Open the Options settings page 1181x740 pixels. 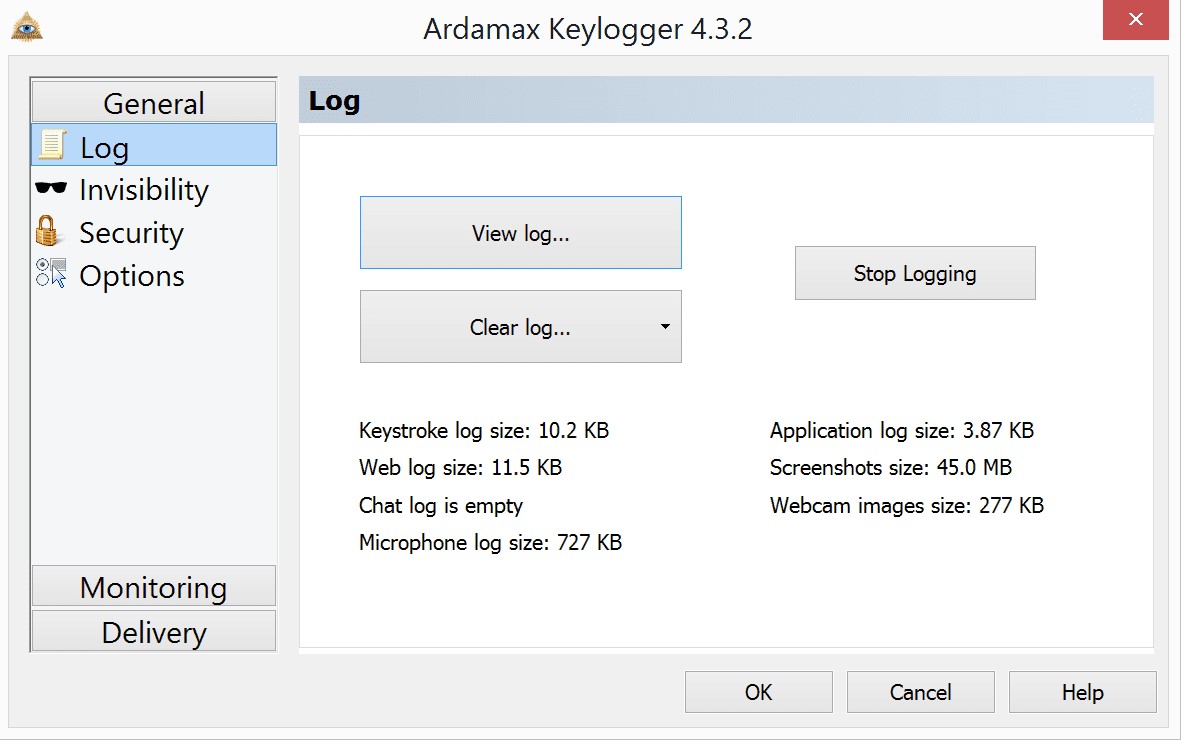[131, 275]
